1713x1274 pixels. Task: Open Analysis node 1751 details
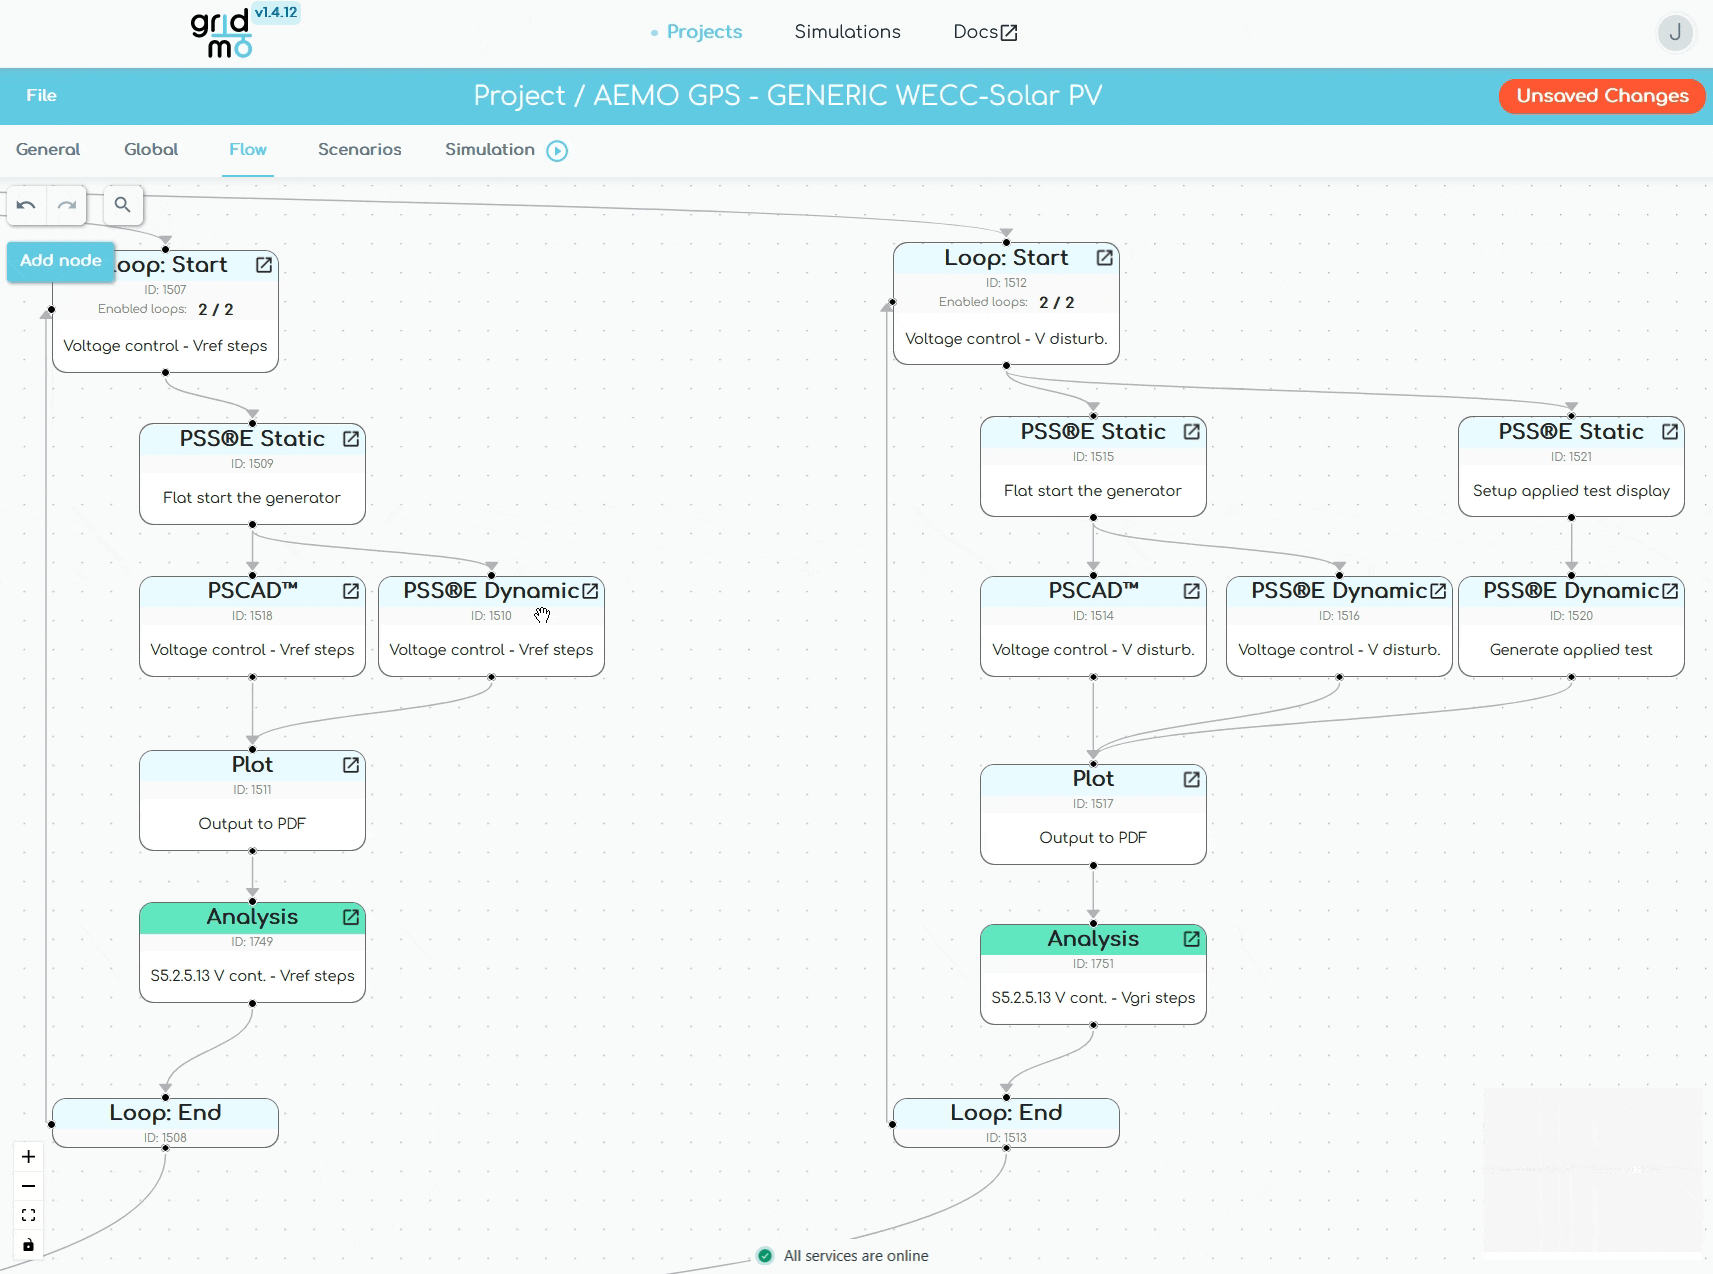tap(1191, 939)
